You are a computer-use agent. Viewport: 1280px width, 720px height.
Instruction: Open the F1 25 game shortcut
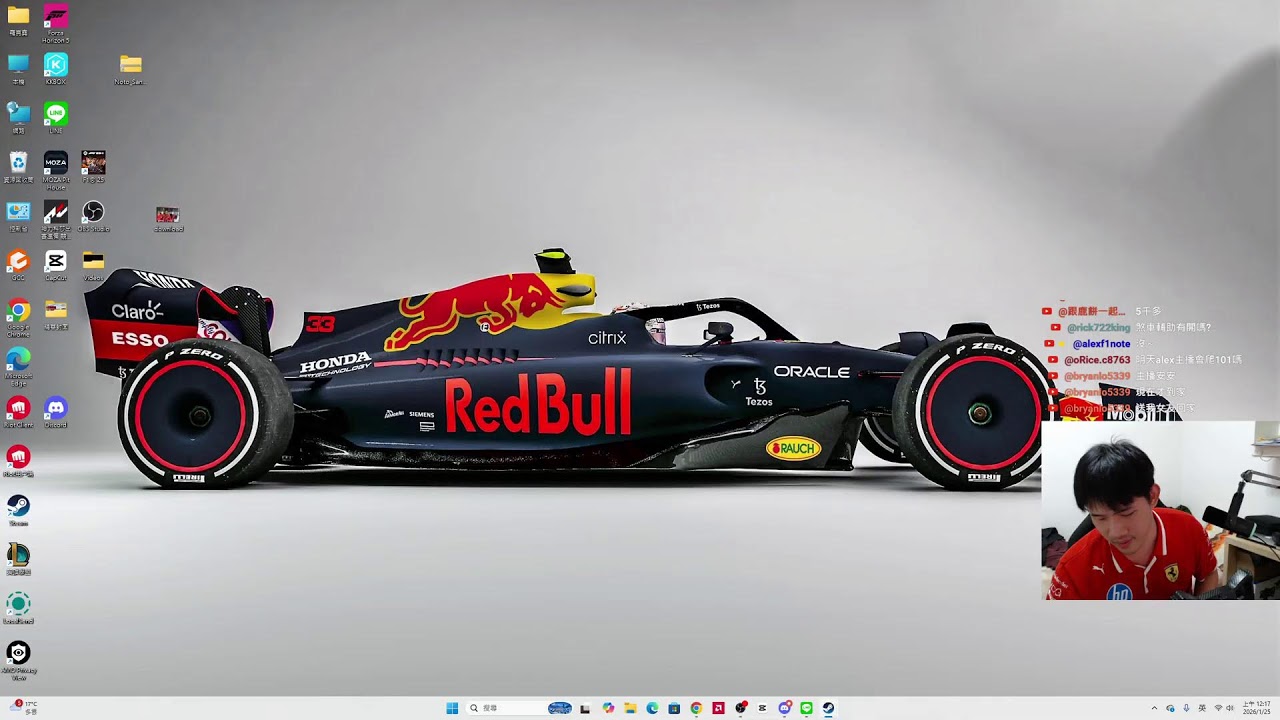pyautogui.click(x=93, y=166)
